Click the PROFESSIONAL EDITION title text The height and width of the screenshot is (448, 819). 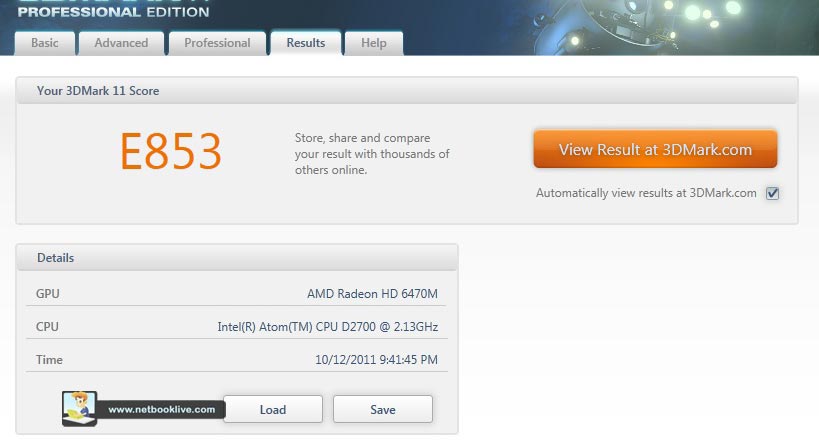[x=113, y=12]
